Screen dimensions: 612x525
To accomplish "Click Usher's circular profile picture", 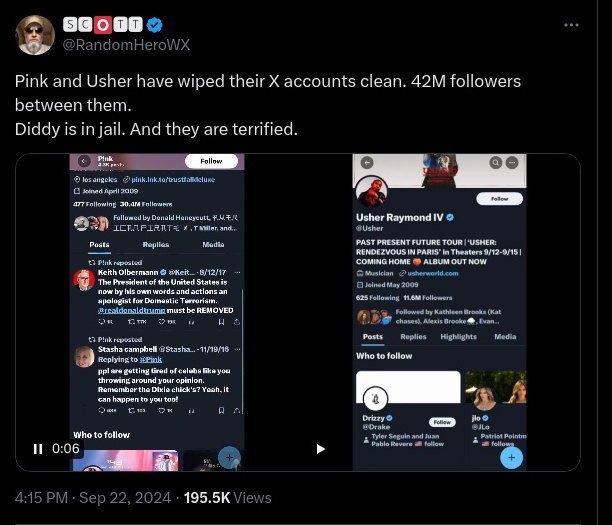I will pyautogui.click(x=372, y=192).
